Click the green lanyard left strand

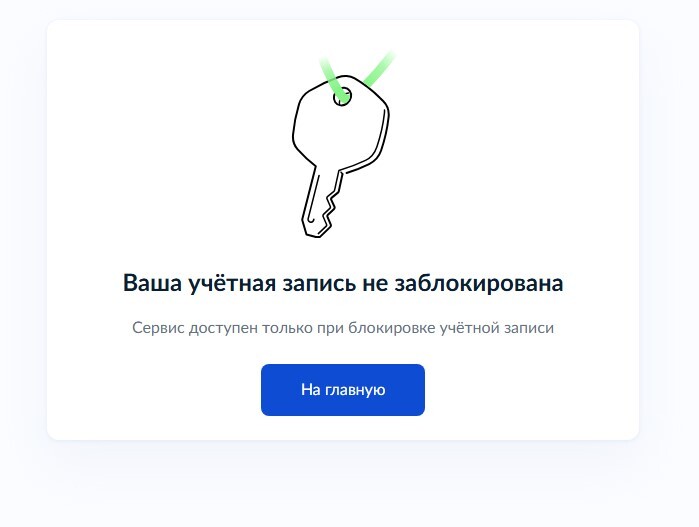pyautogui.click(x=332, y=77)
